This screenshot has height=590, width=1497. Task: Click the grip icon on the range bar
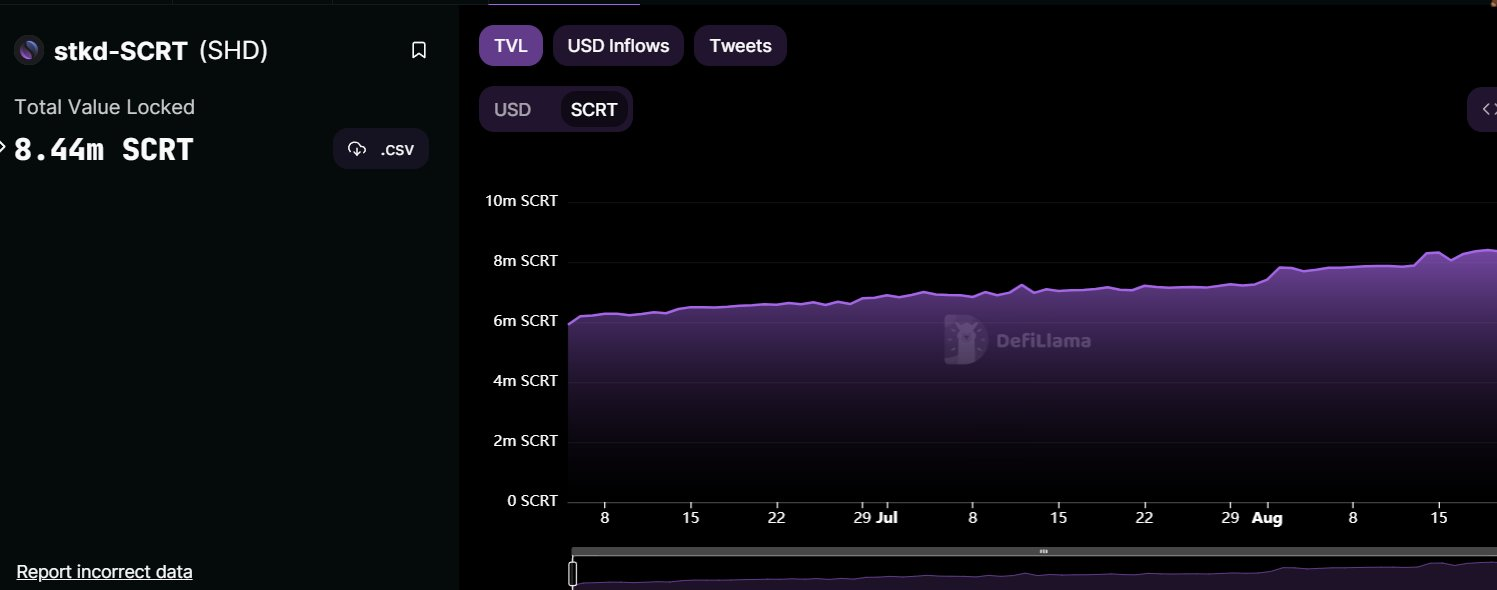click(1043, 551)
